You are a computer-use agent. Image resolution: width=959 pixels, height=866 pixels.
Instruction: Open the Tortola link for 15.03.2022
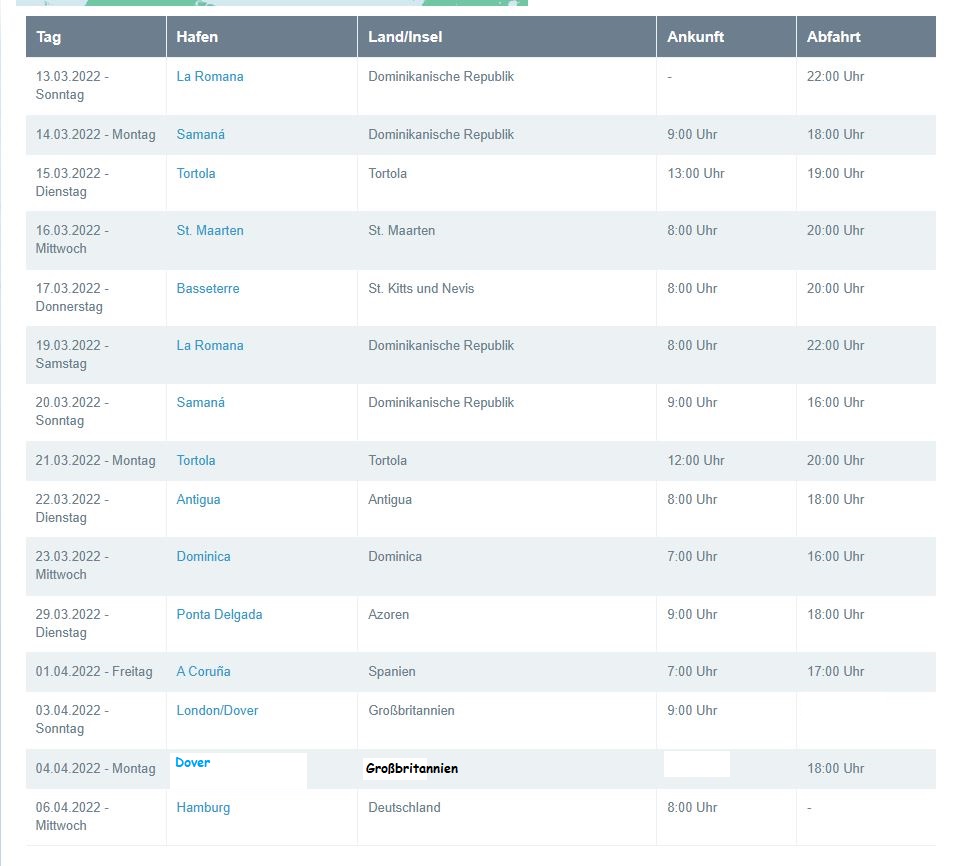[x=196, y=174]
